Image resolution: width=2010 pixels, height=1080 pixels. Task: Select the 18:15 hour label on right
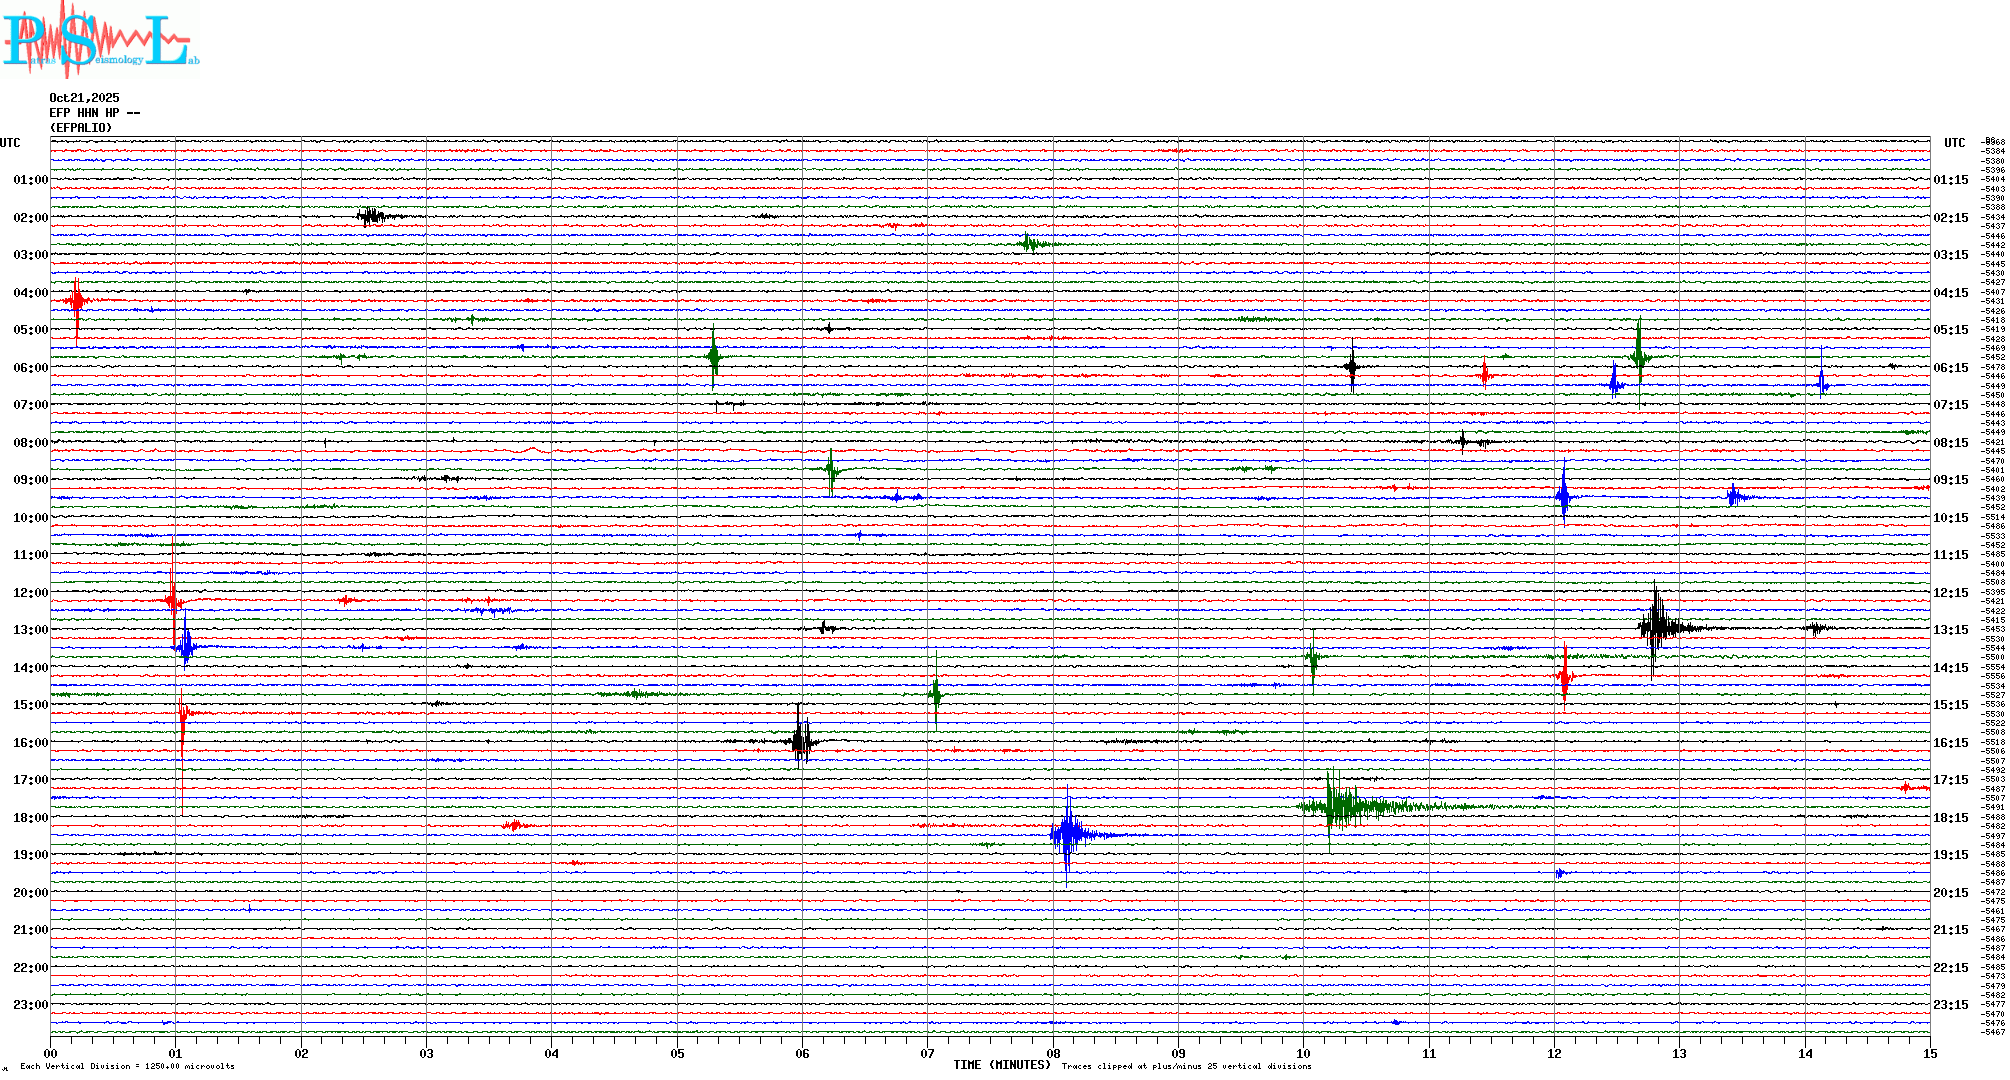[1950, 818]
